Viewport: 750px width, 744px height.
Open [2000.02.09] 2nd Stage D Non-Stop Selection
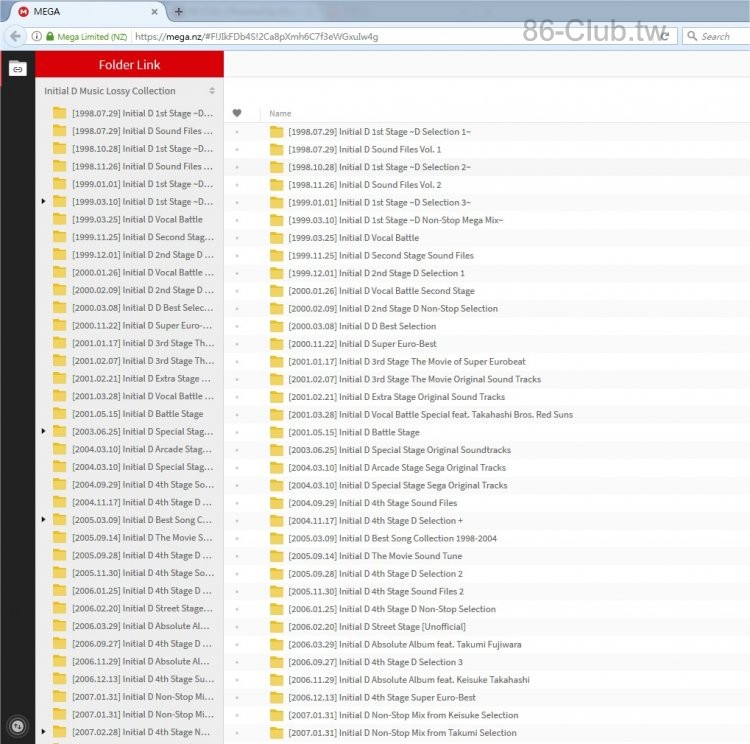[x=393, y=309]
